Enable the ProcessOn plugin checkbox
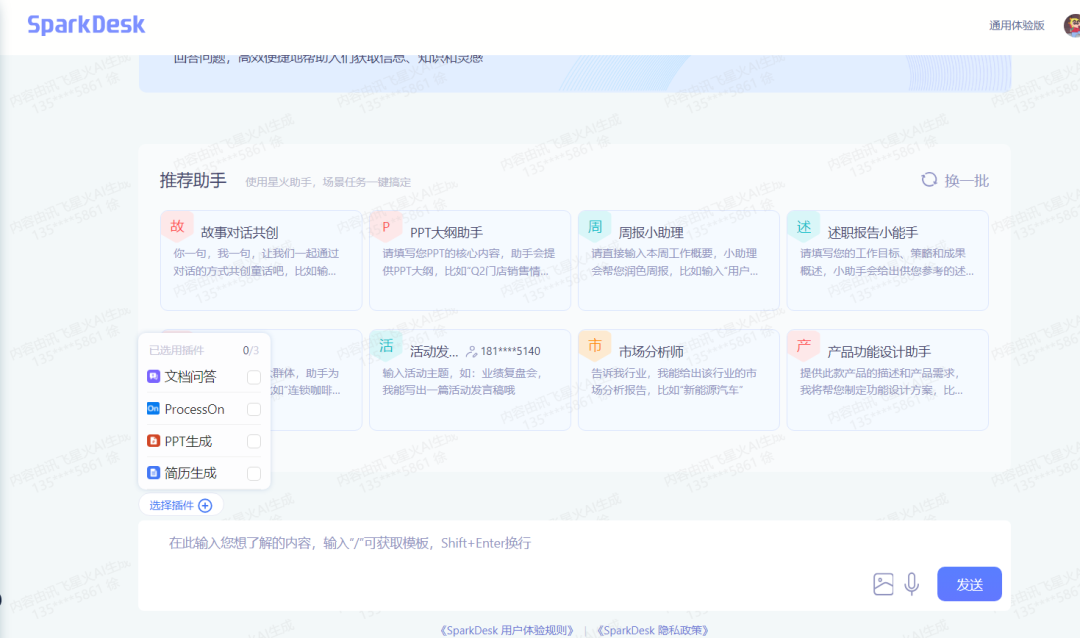Image resolution: width=1080 pixels, height=638 pixels. coord(253,409)
